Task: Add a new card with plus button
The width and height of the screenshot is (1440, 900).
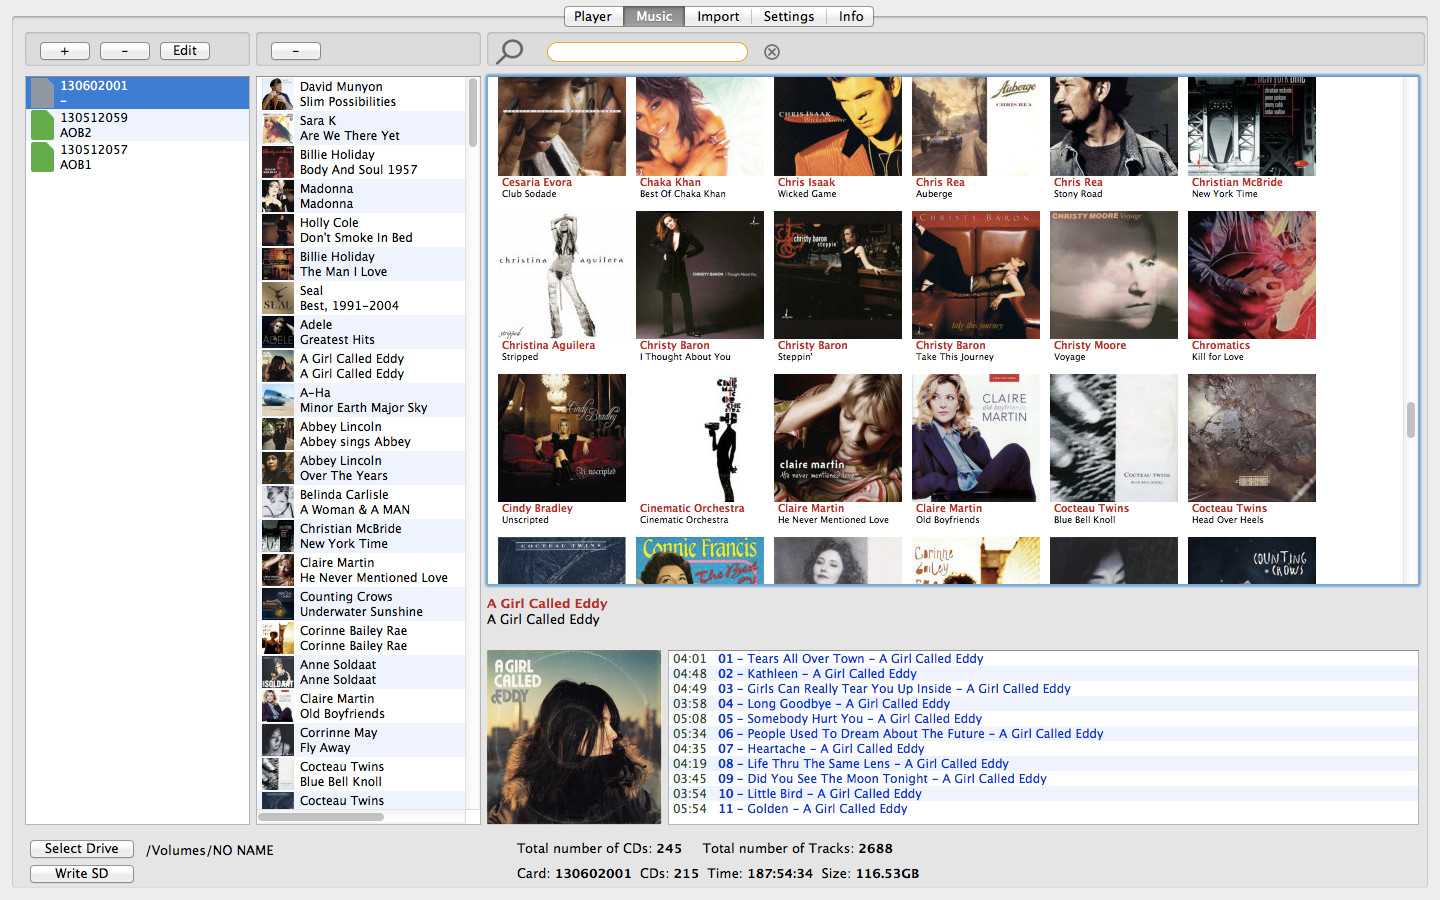Action: click(x=65, y=51)
